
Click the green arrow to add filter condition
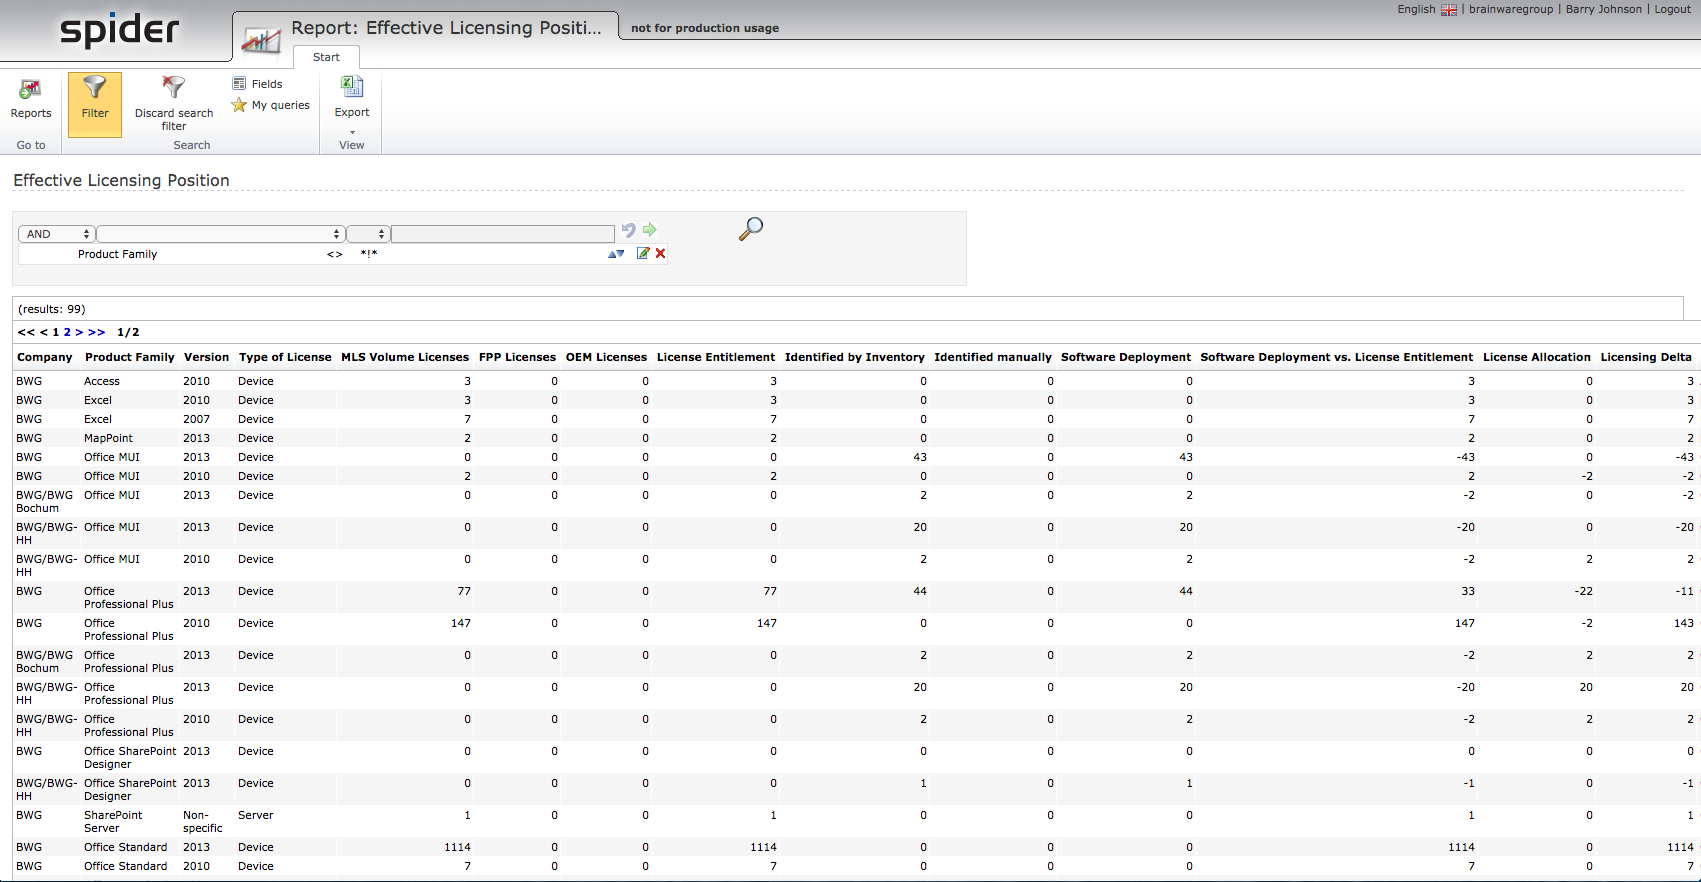(650, 230)
